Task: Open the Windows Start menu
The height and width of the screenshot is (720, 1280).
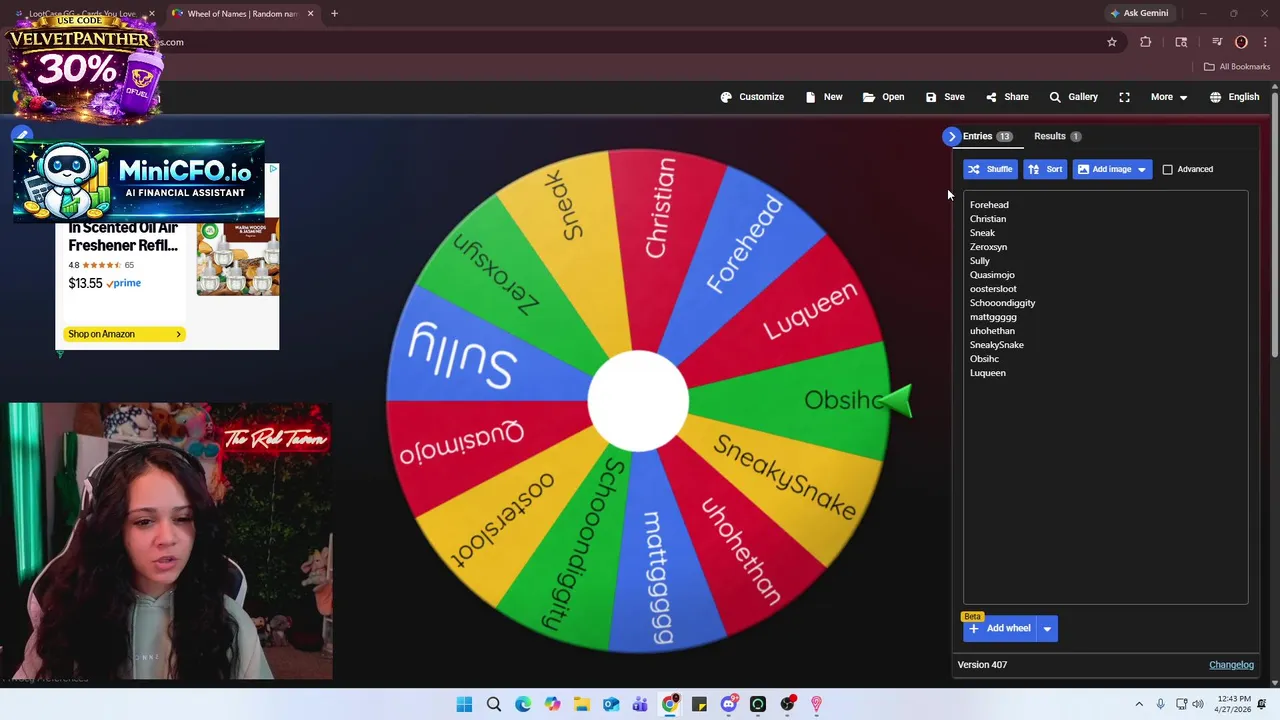Action: 464,705
